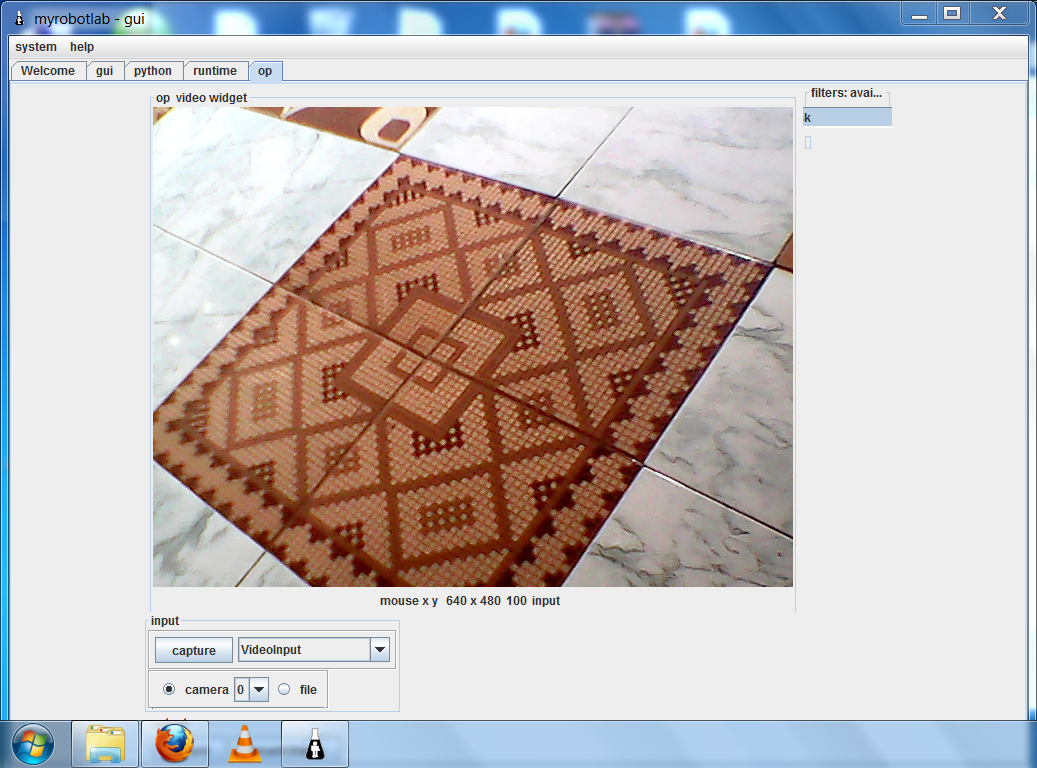Select the camera radio button

[169, 689]
